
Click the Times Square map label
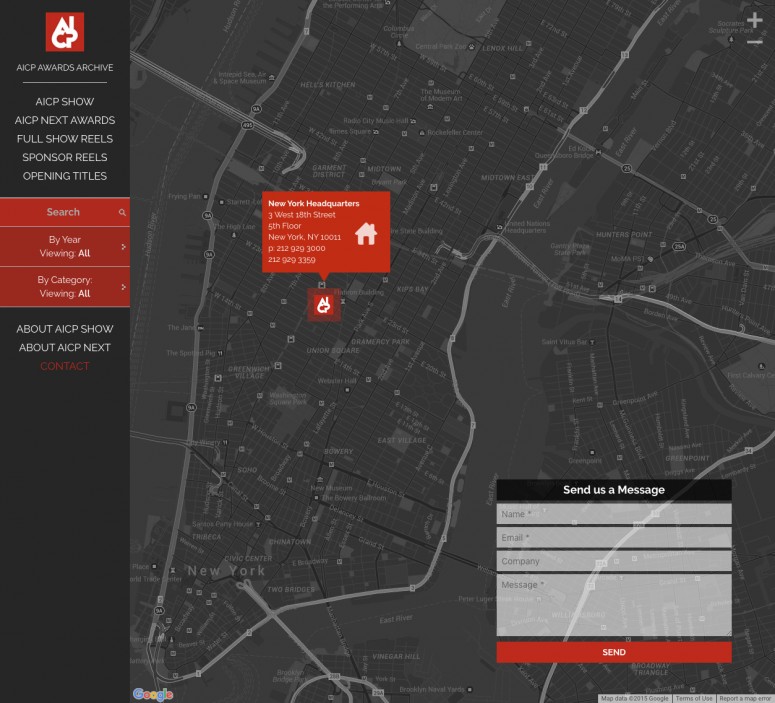coord(350,132)
